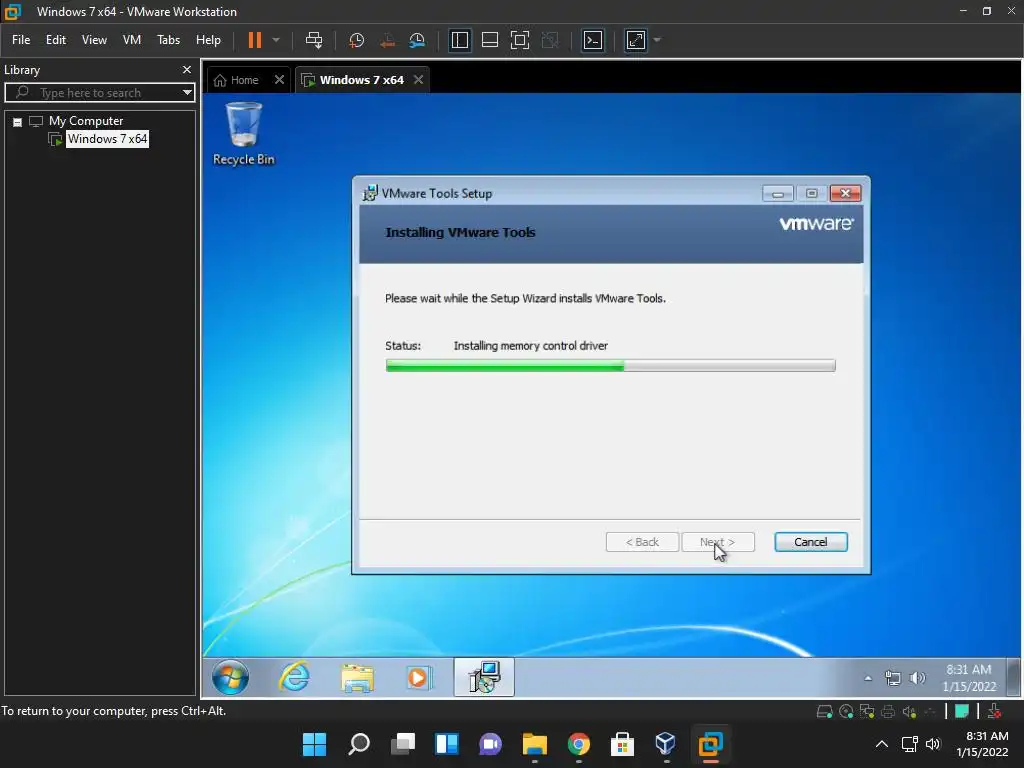Show hidden icons in host tray
The image size is (1024, 768).
coord(882,744)
